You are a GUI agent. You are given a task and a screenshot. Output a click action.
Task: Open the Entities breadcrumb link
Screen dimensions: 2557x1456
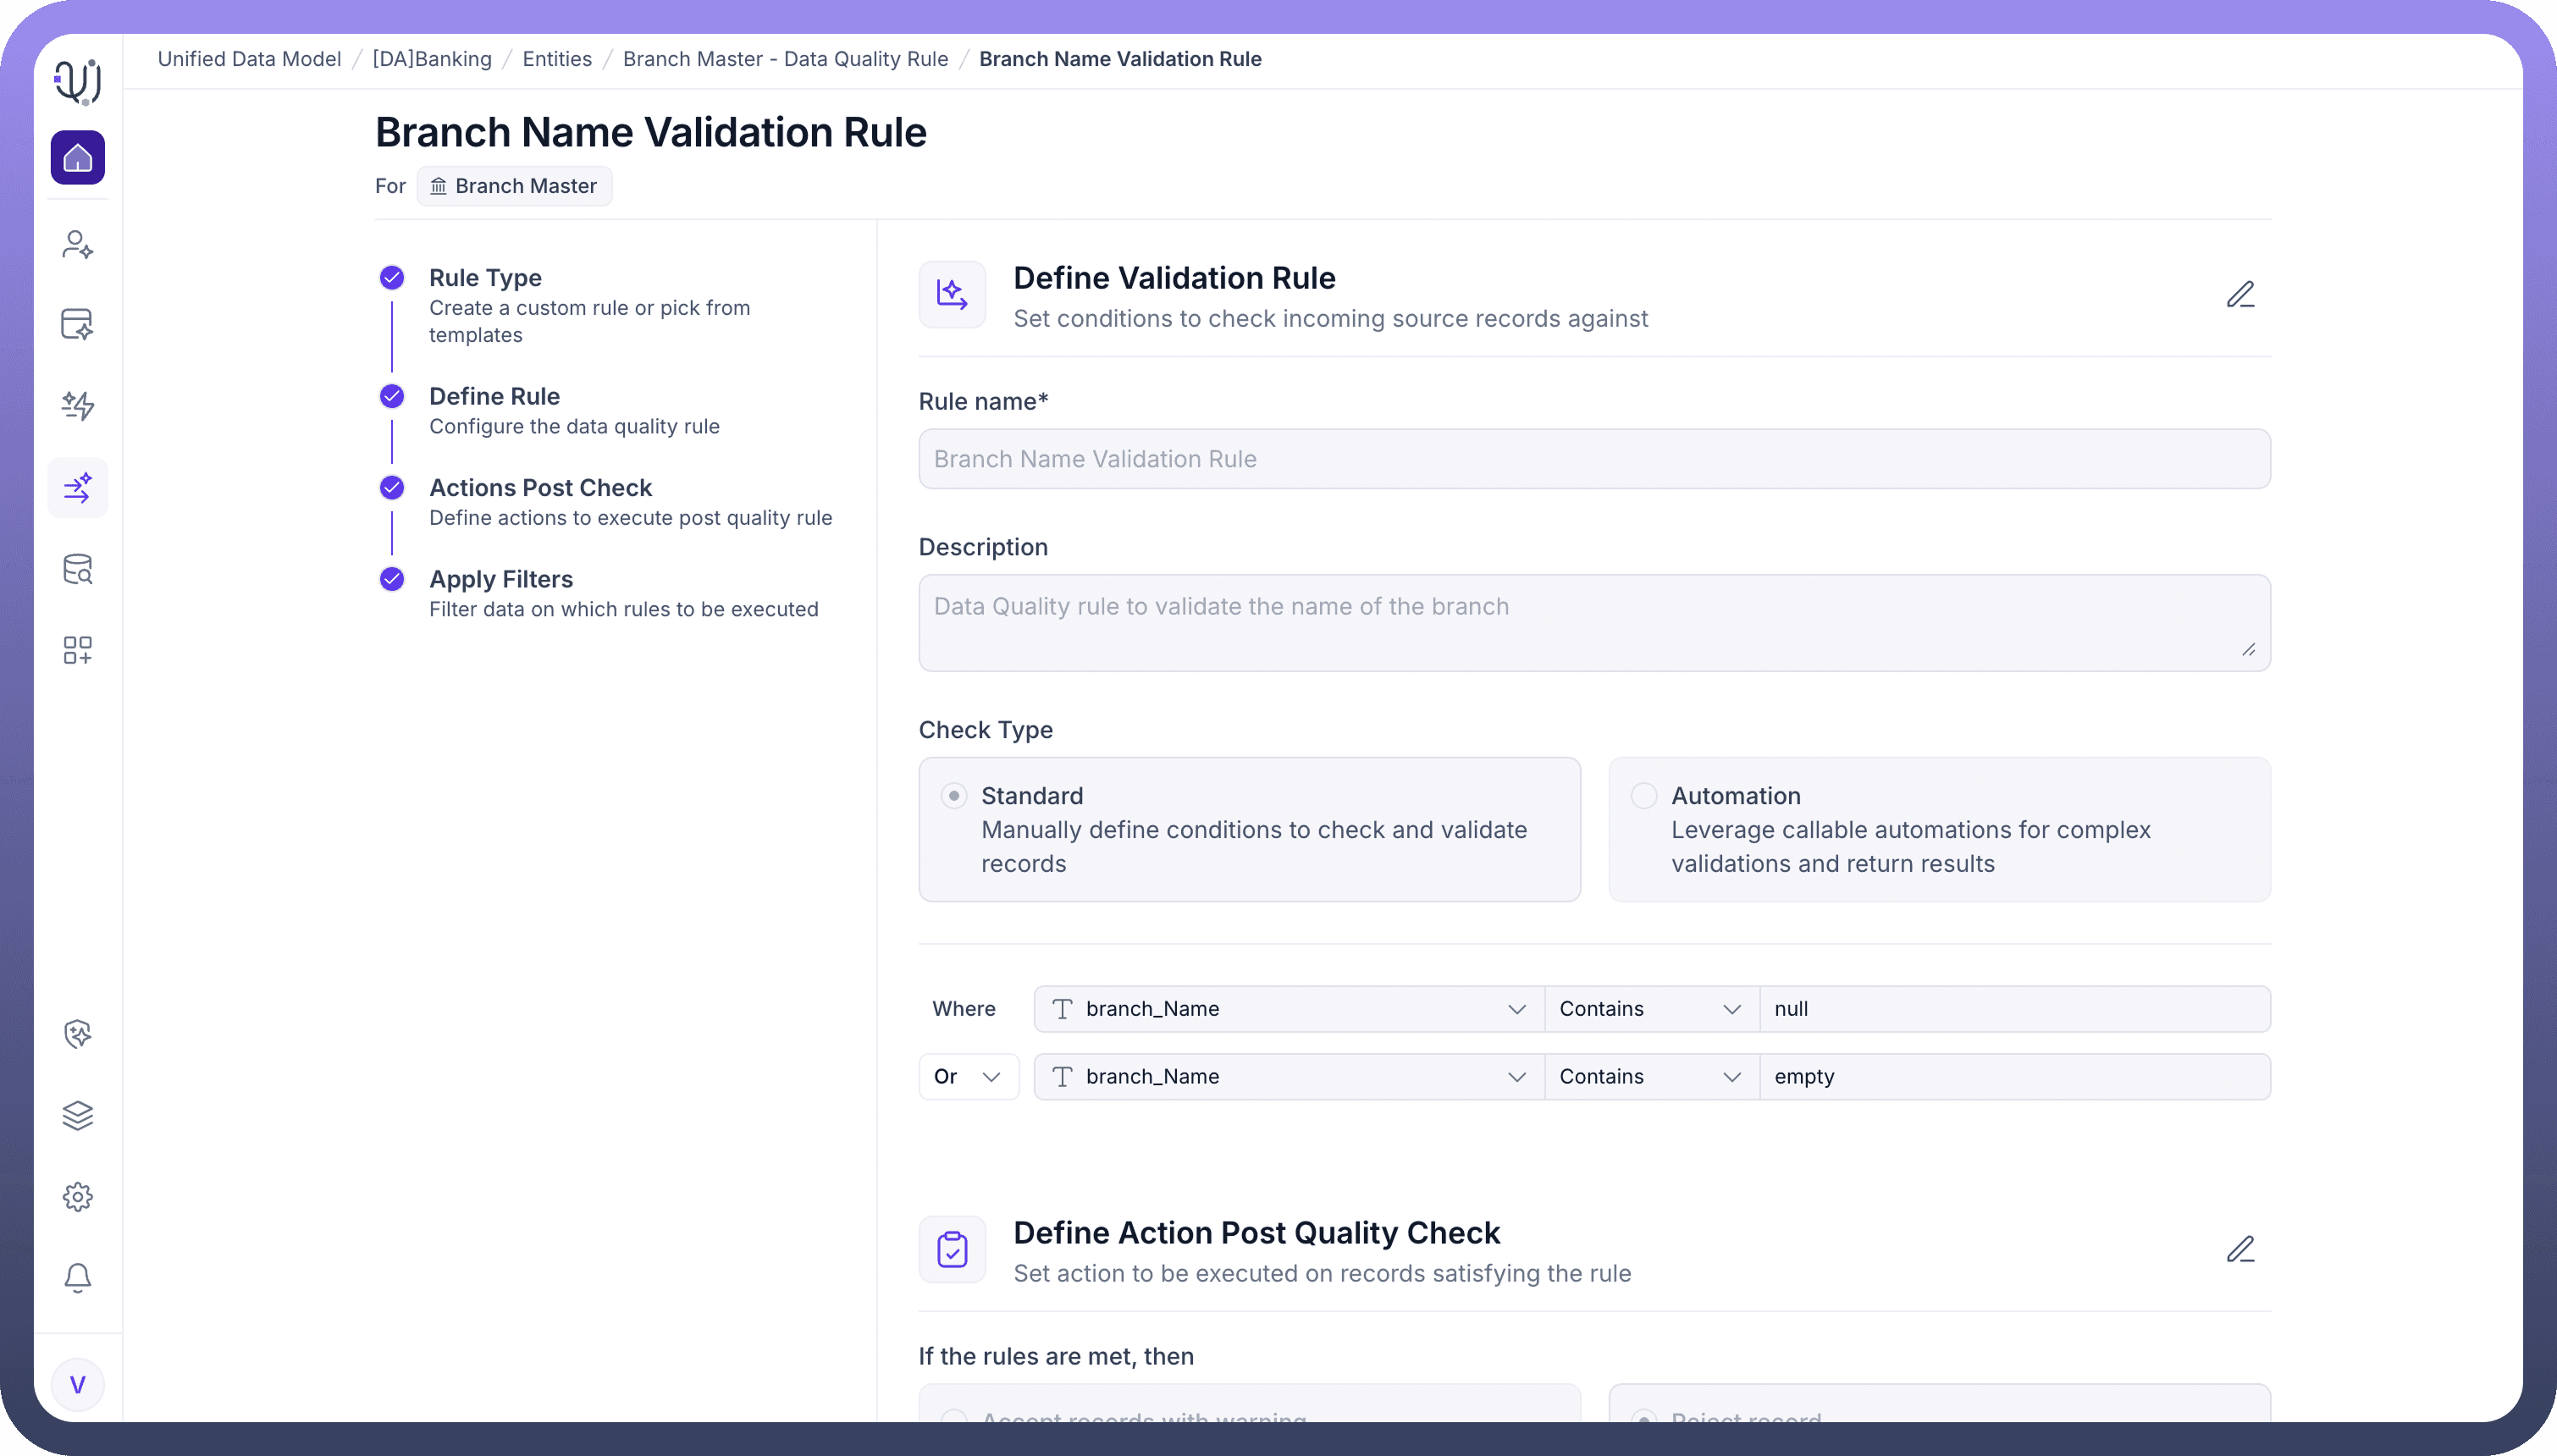(557, 59)
